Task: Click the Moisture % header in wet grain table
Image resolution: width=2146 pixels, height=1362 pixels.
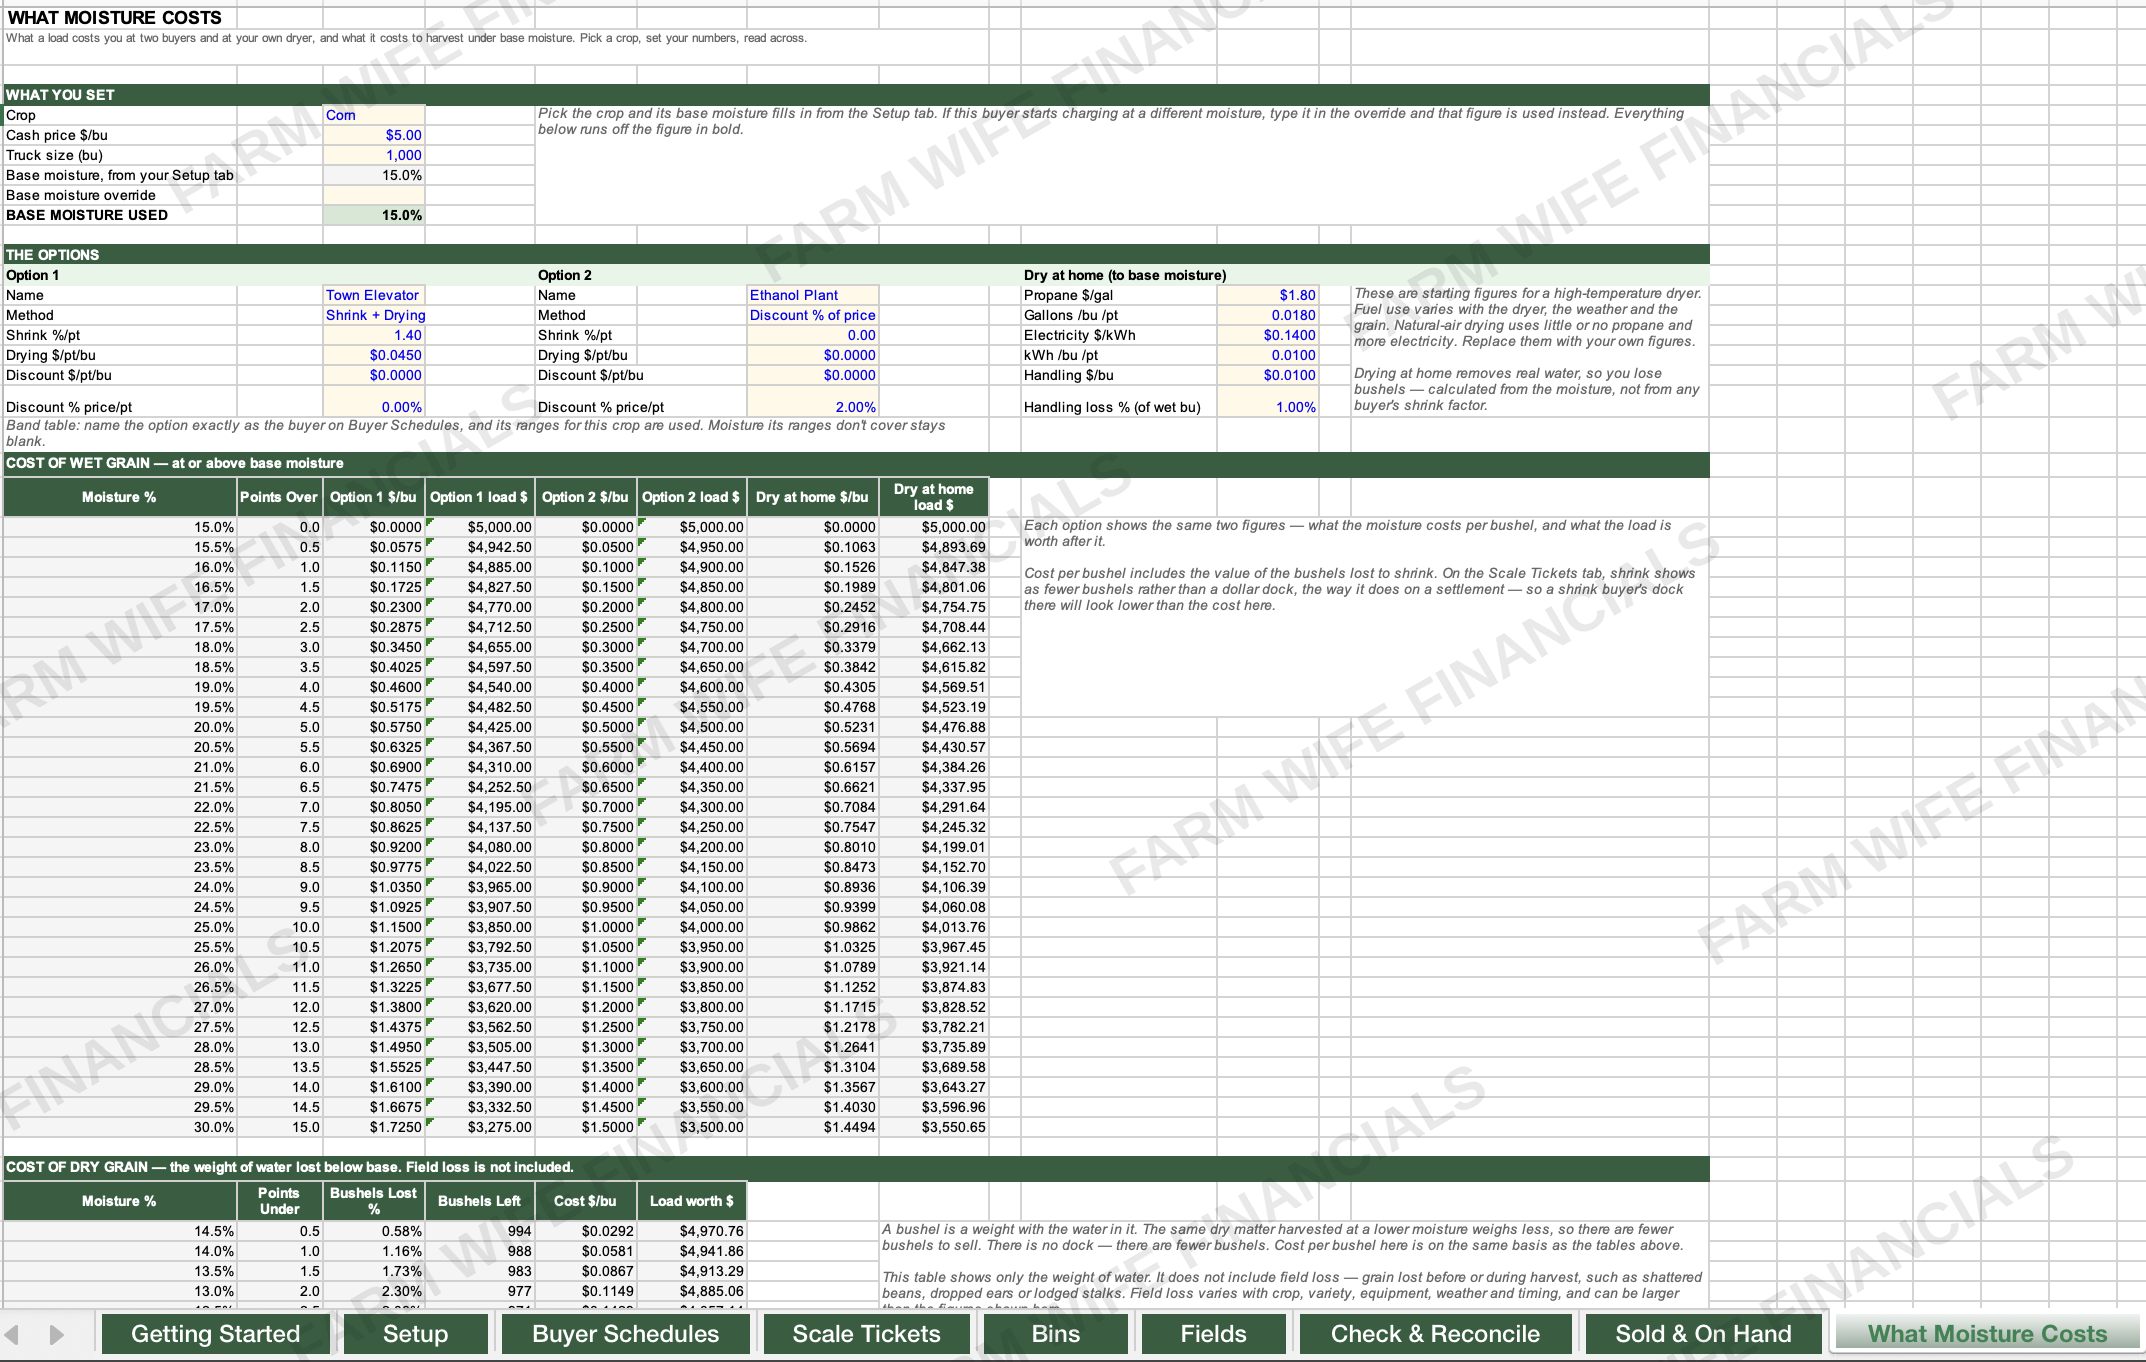Action: point(120,497)
